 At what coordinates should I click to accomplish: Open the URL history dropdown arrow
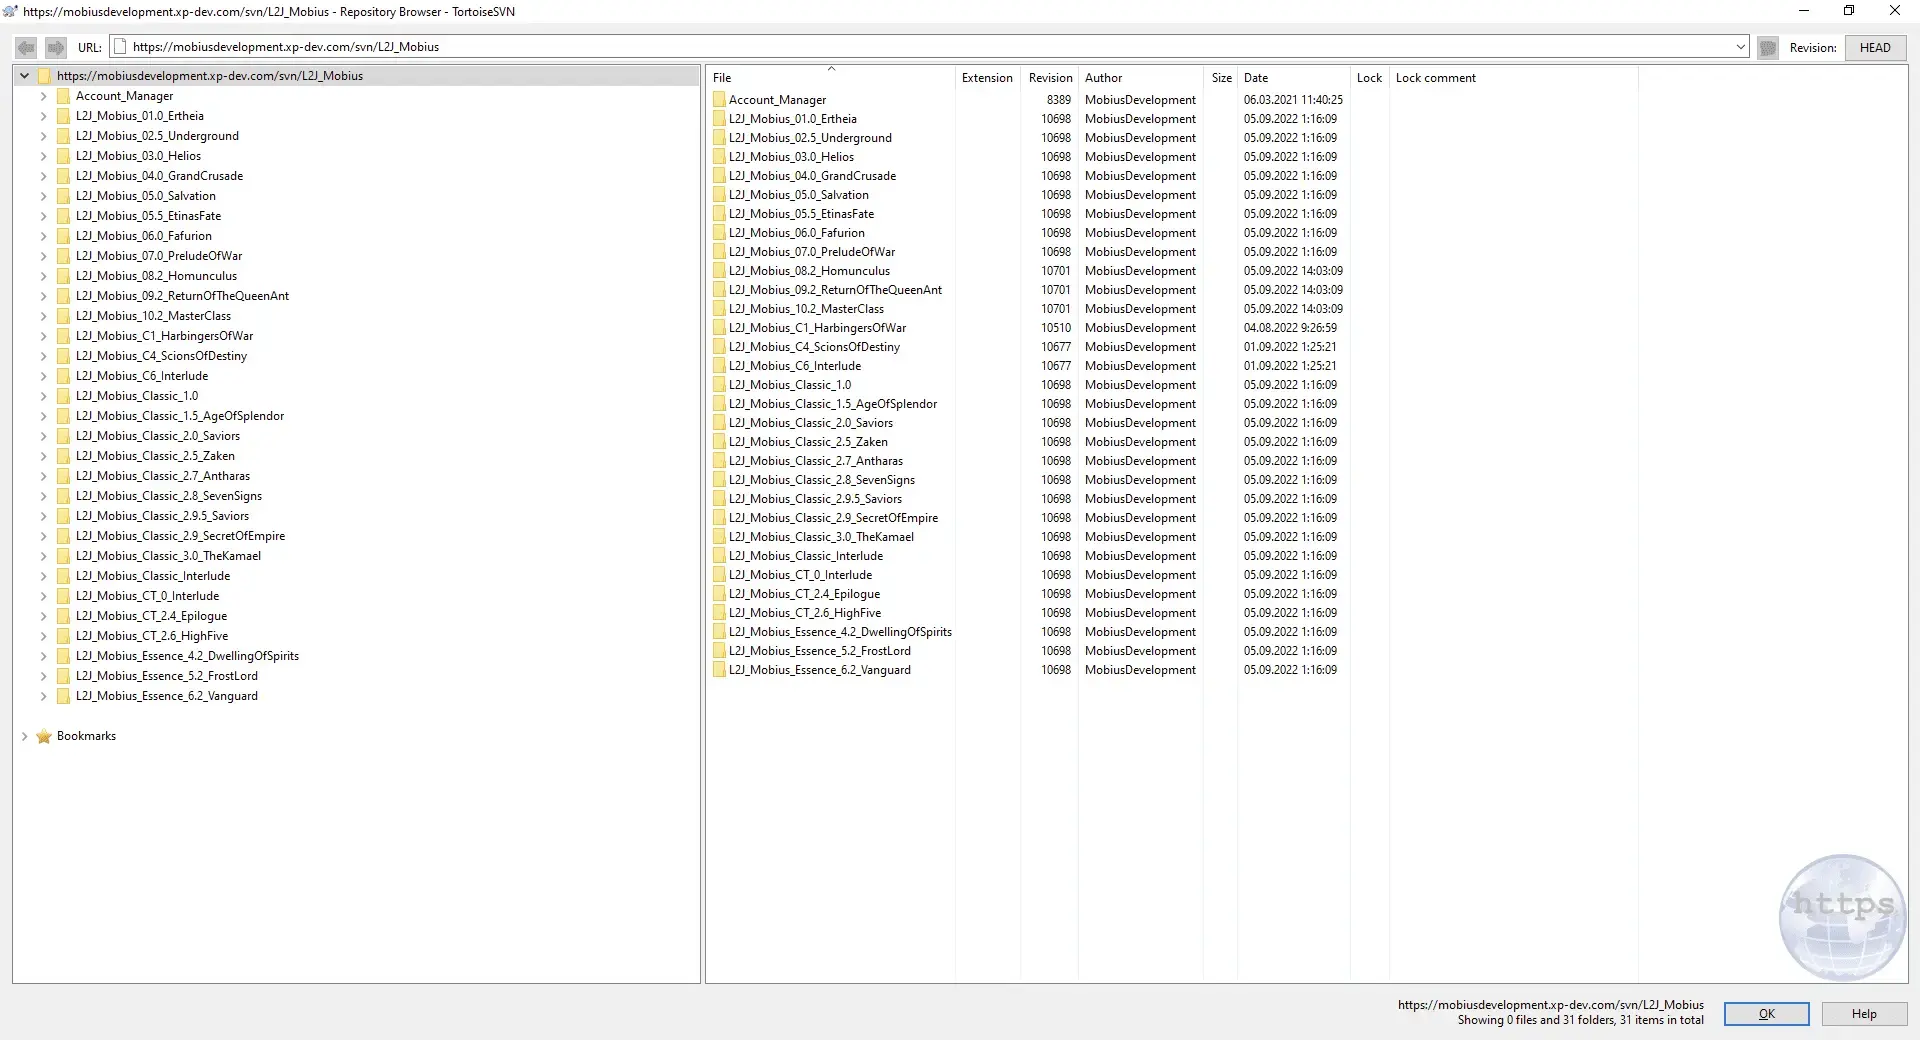point(1740,47)
